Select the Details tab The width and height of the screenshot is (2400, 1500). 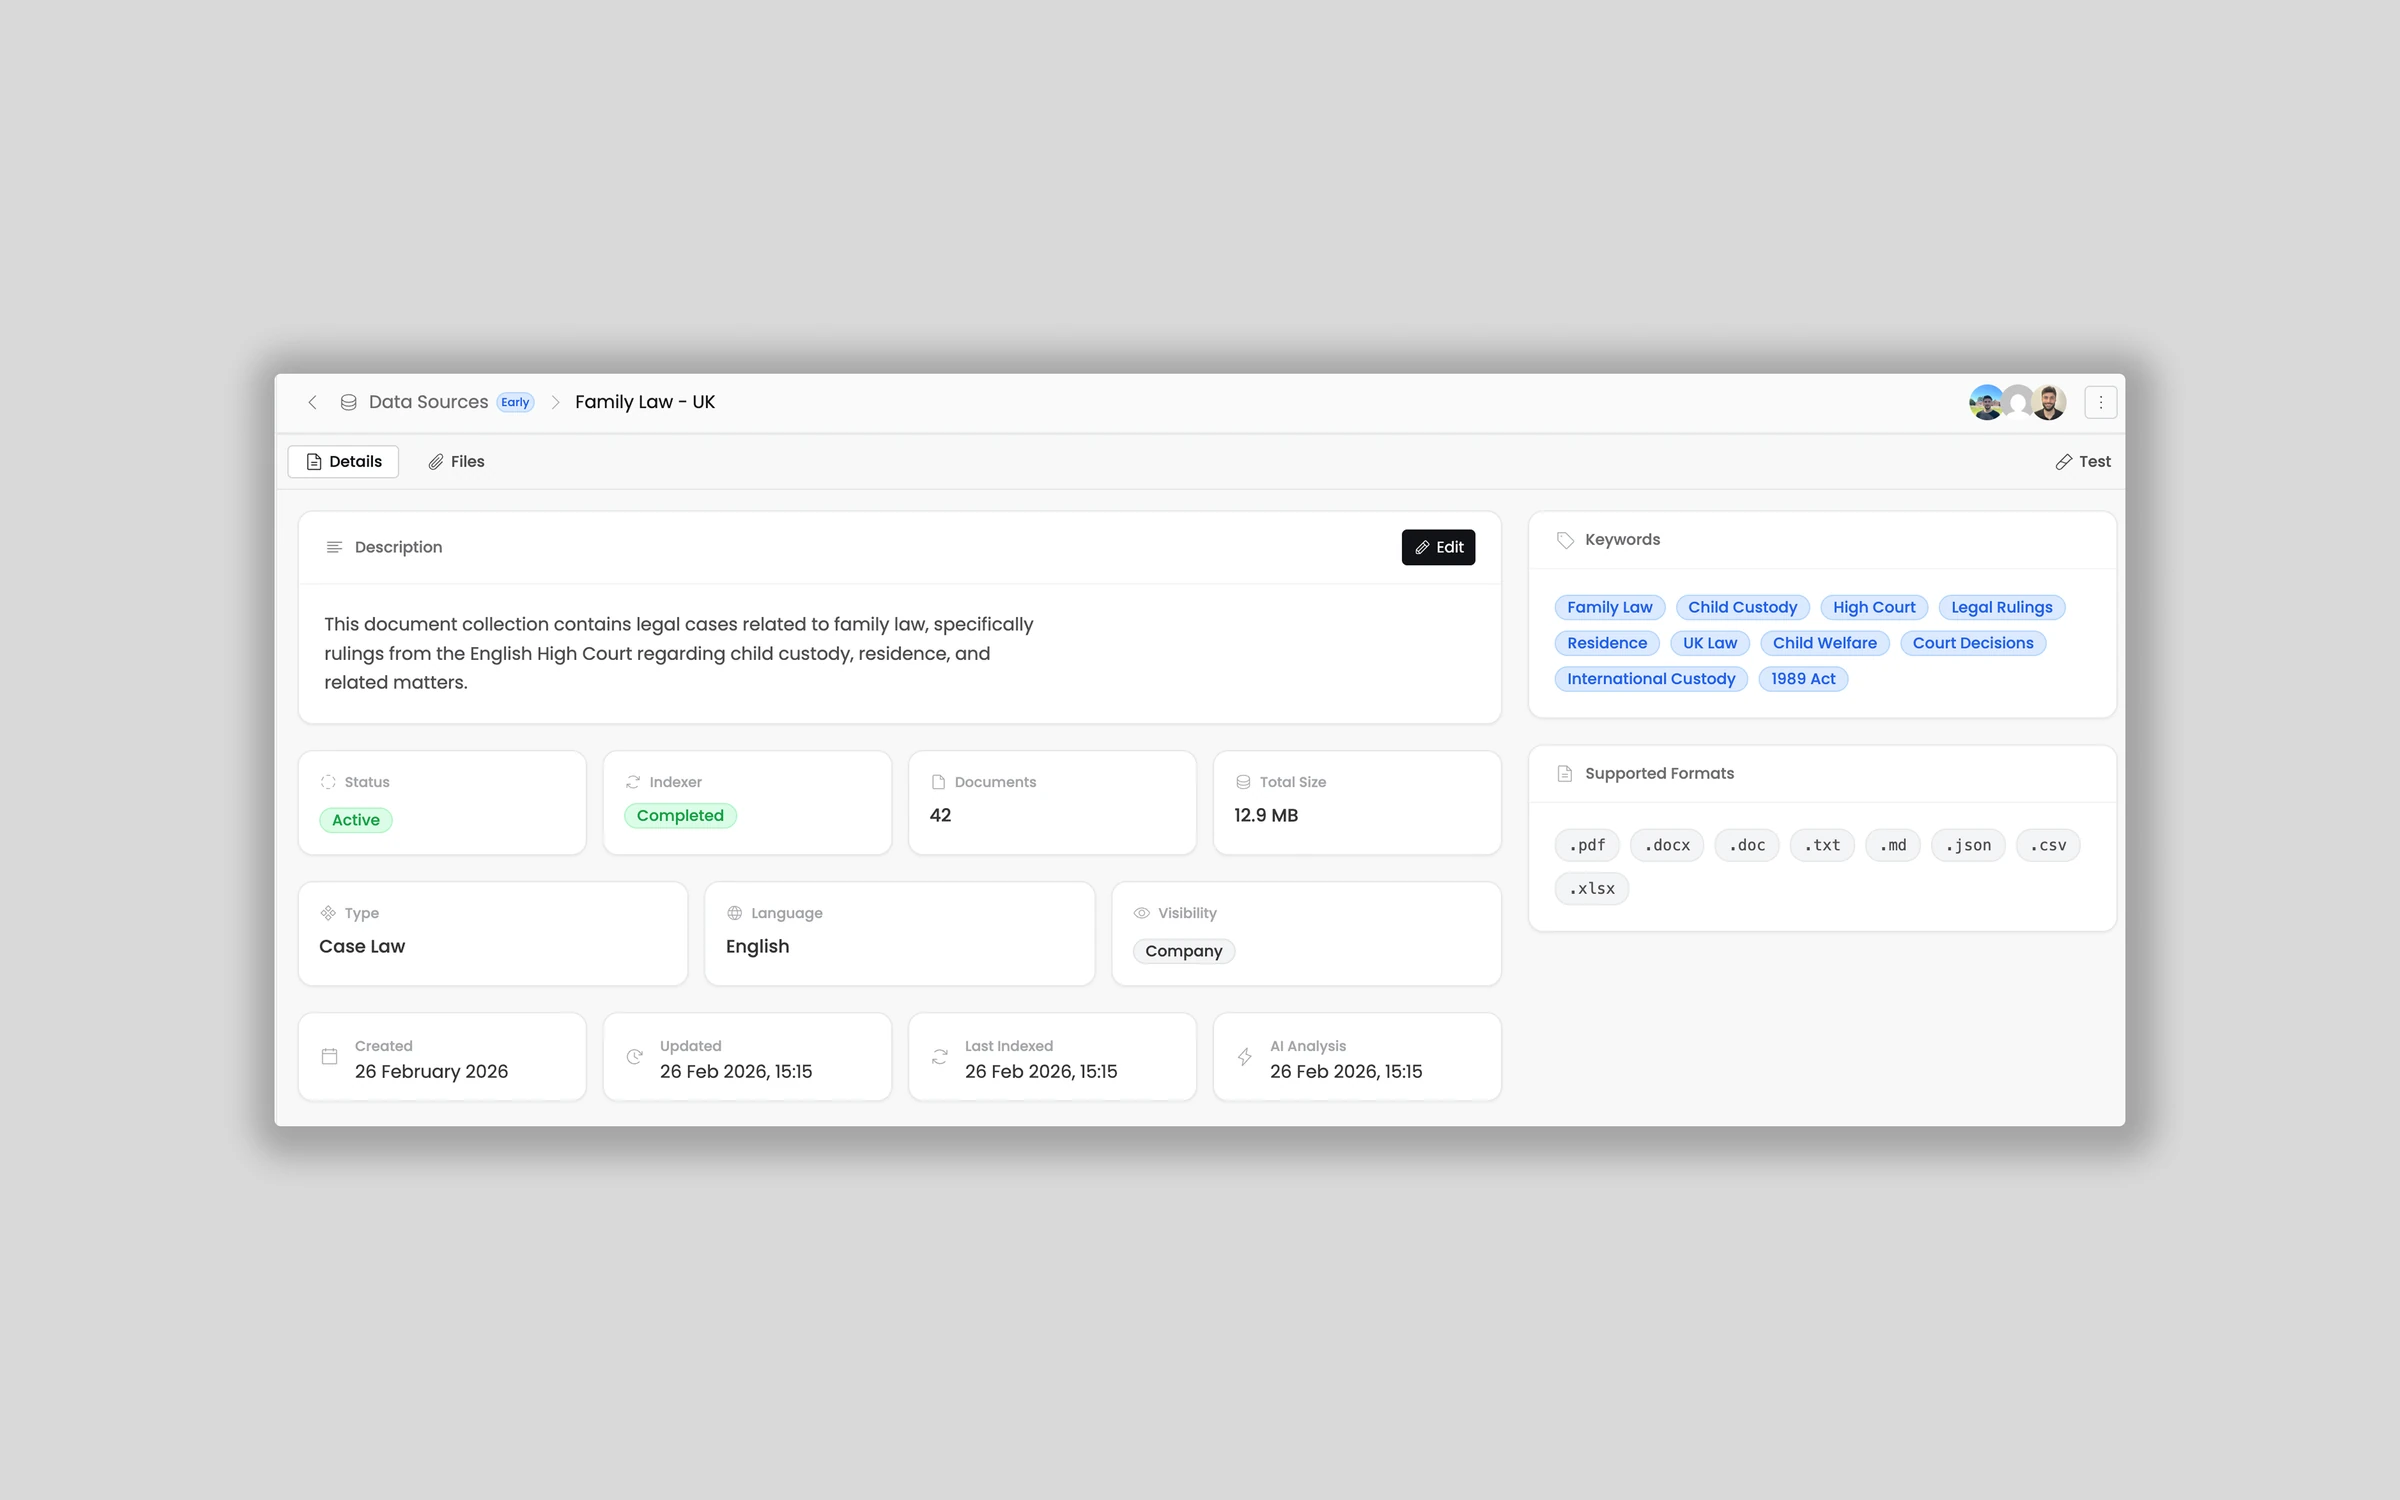[343, 461]
